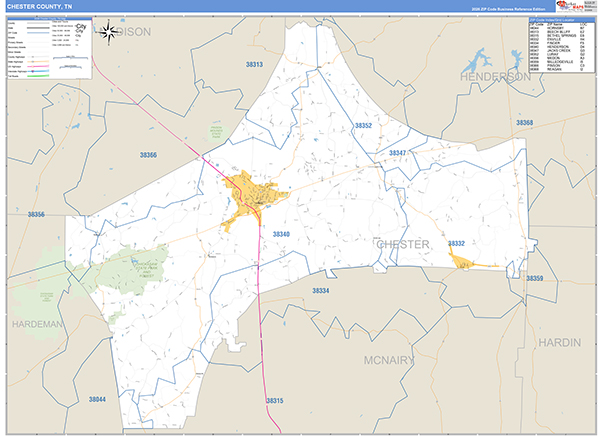Screen dimensions: 600x436
Task: Select ZIP code label 38359
Action: pyautogui.click(x=535, y=278)
